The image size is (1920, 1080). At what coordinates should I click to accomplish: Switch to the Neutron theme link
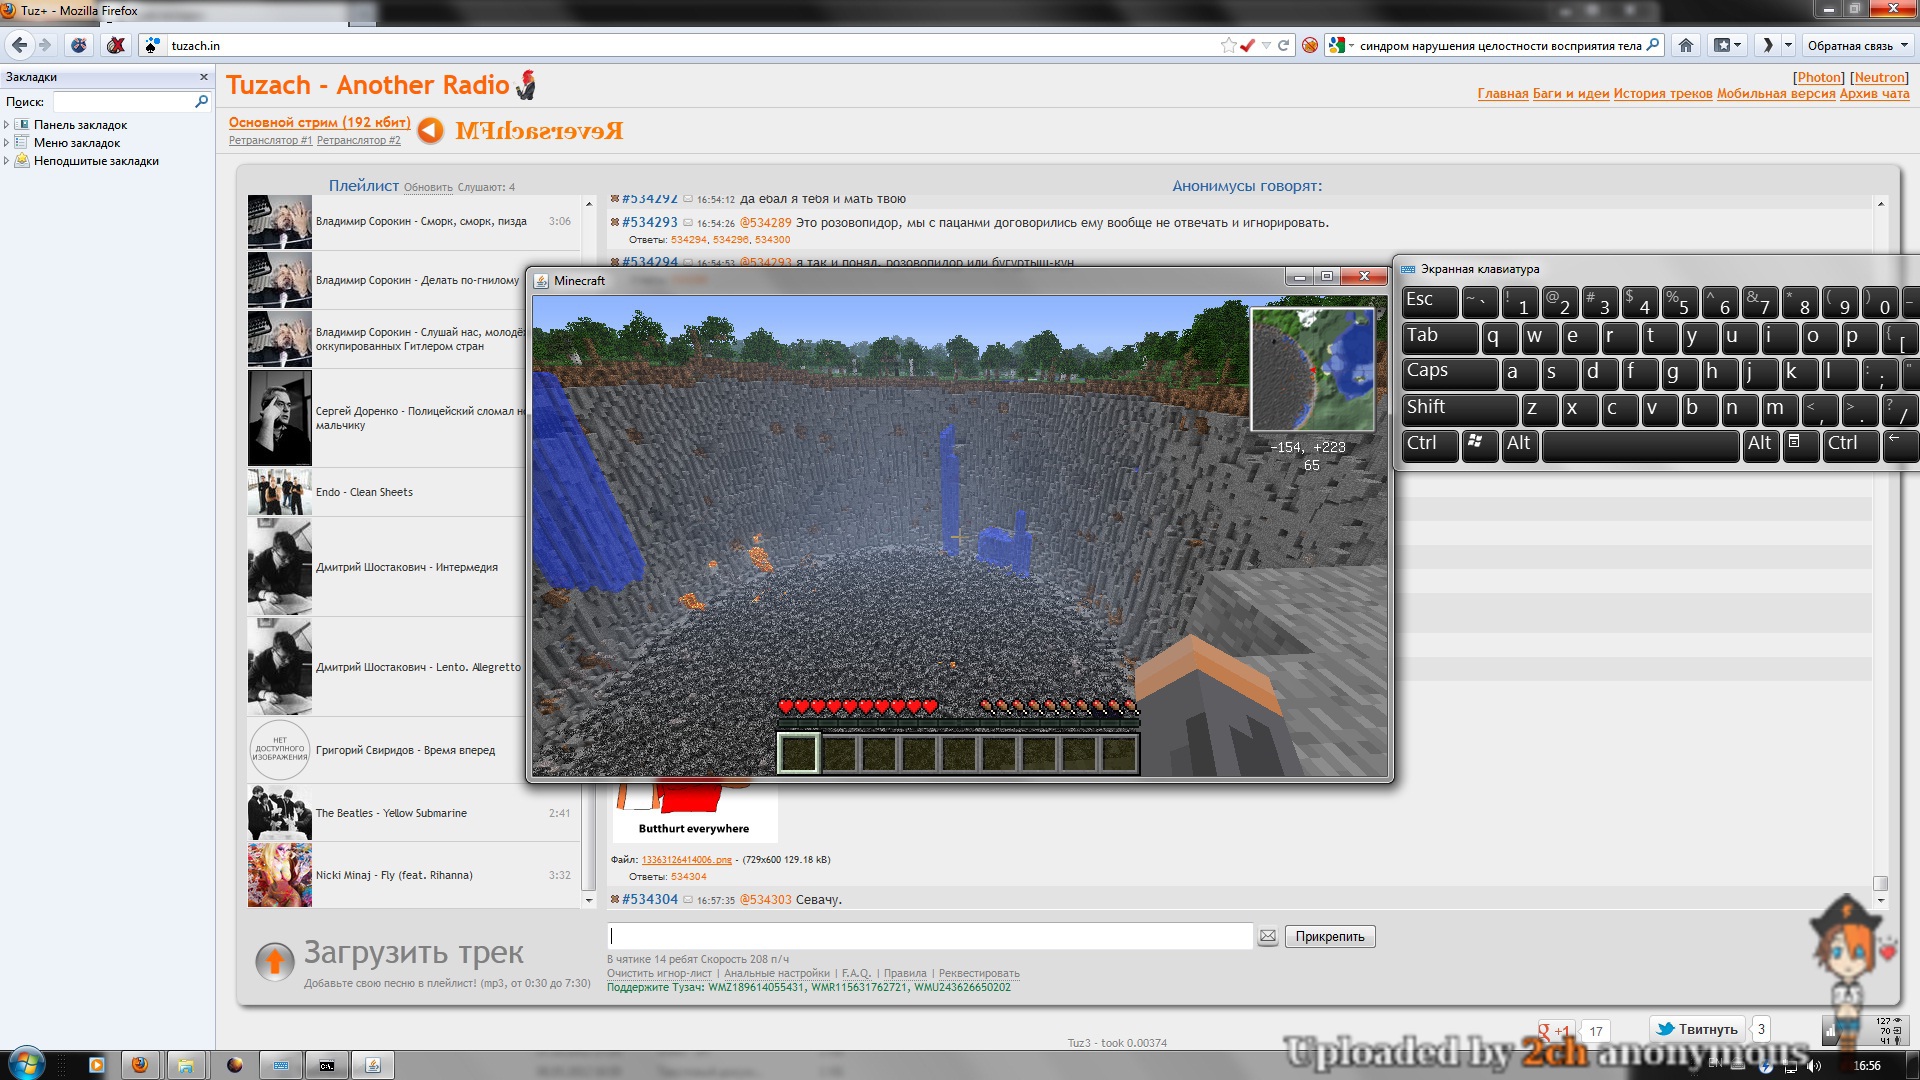tap(1879, 77)
